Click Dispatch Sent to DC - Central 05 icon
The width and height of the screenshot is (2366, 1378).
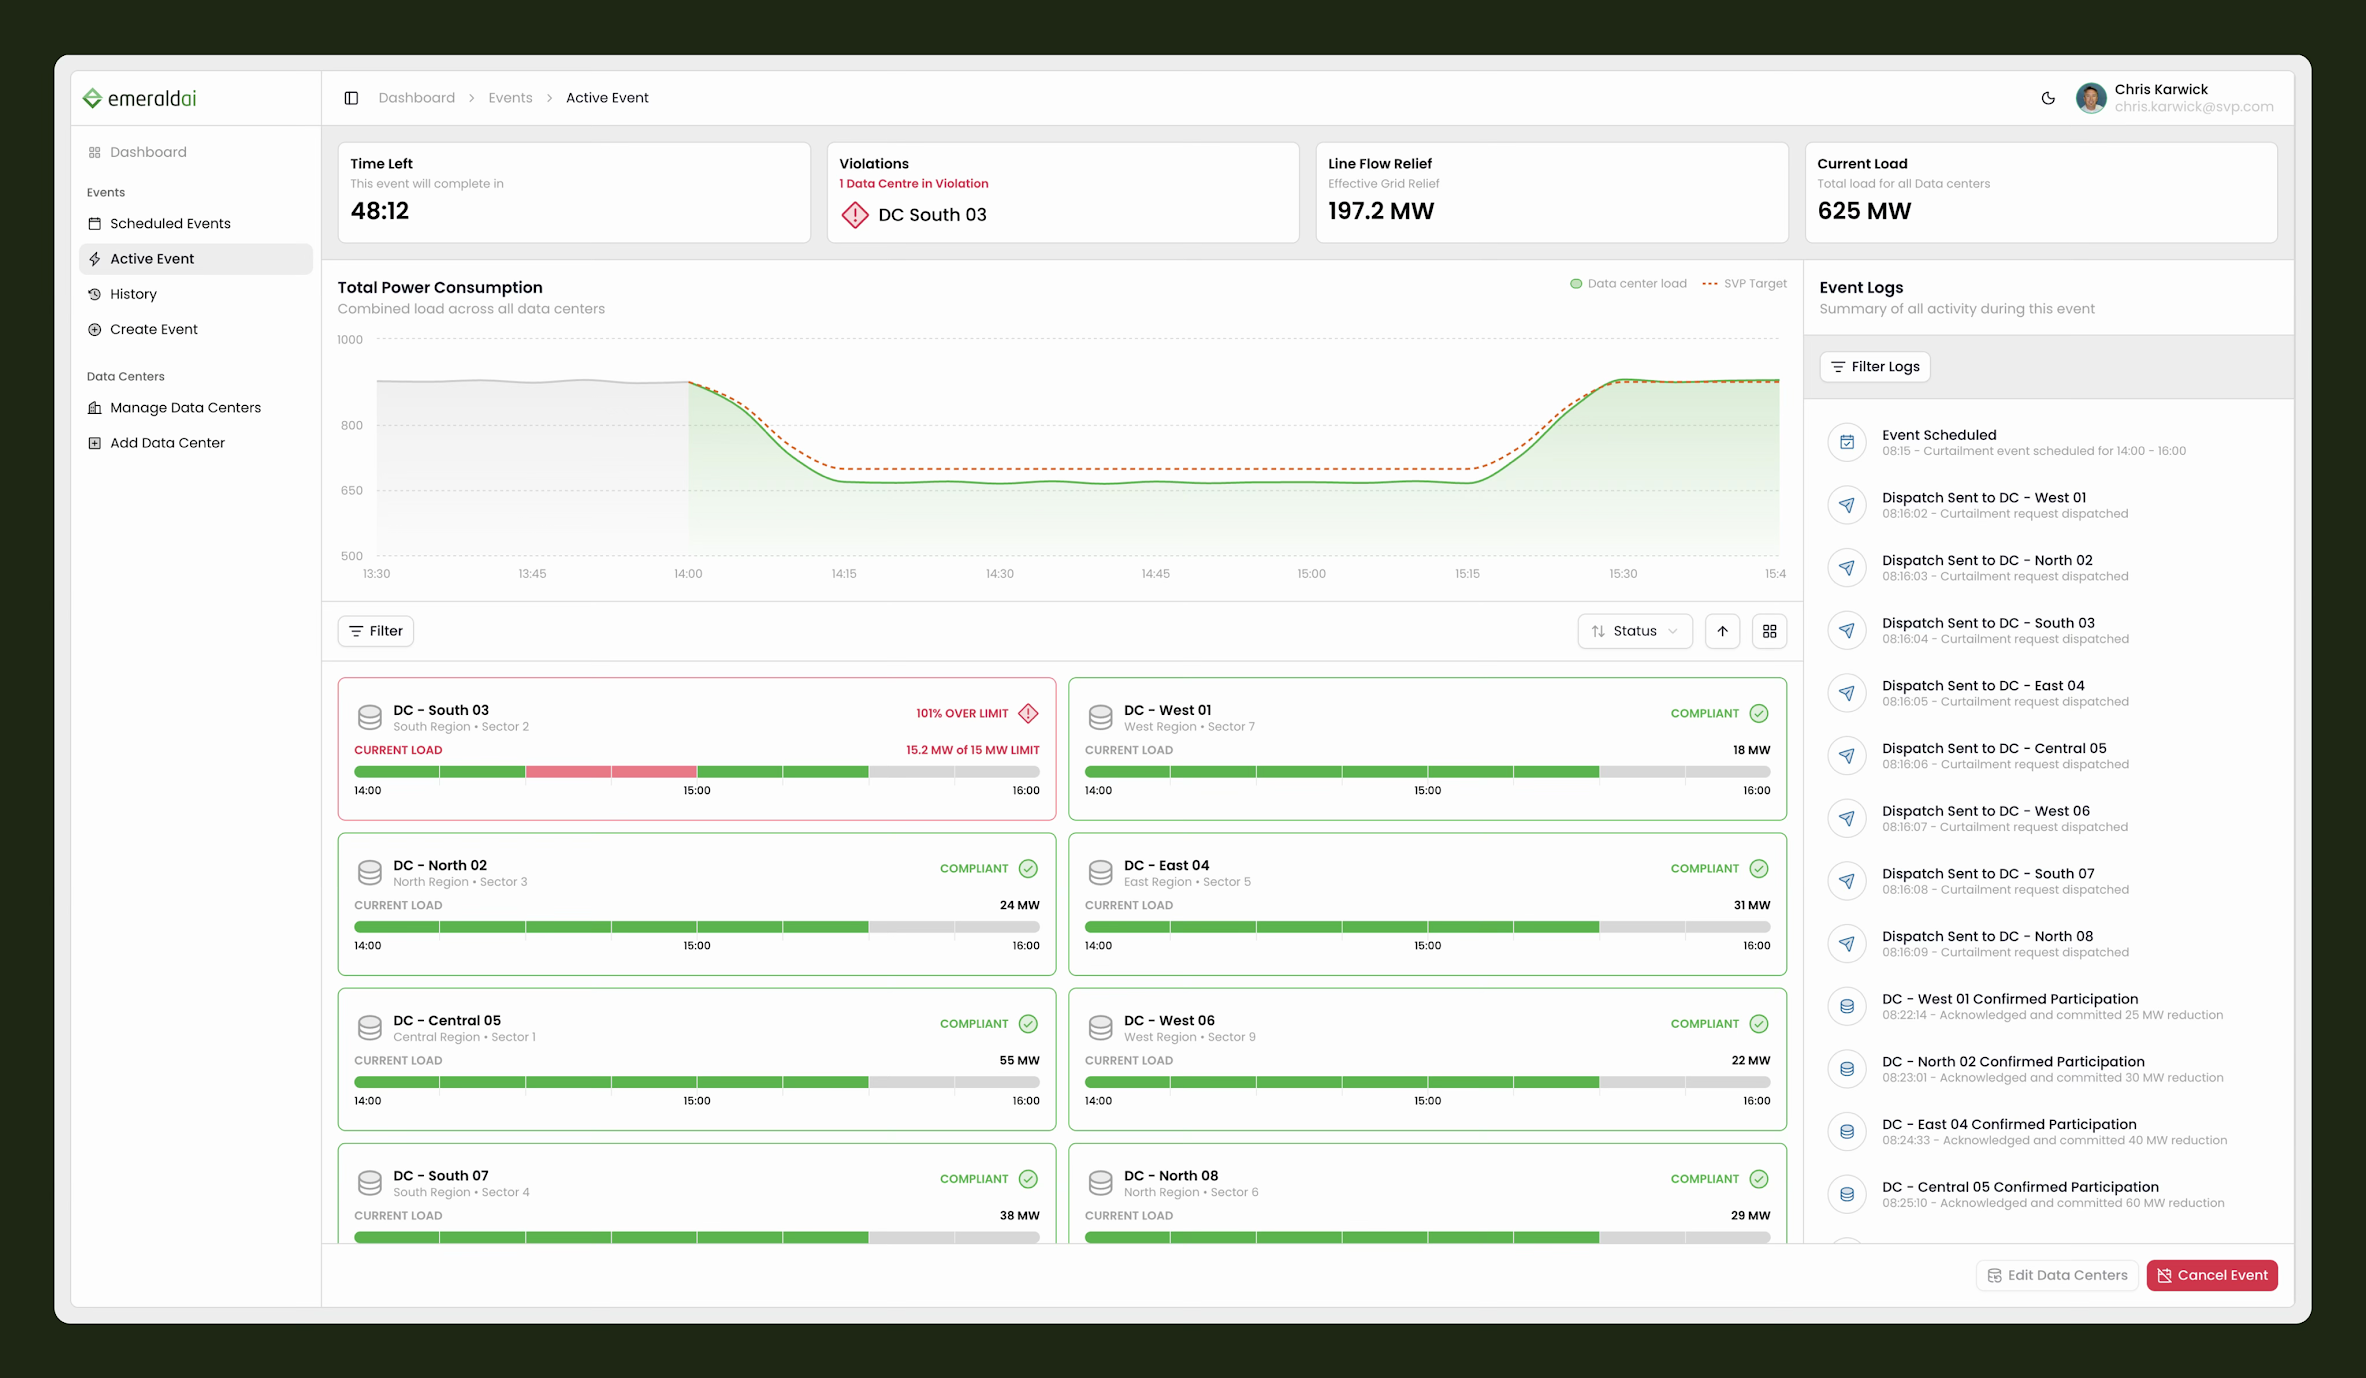point(1847,756)
